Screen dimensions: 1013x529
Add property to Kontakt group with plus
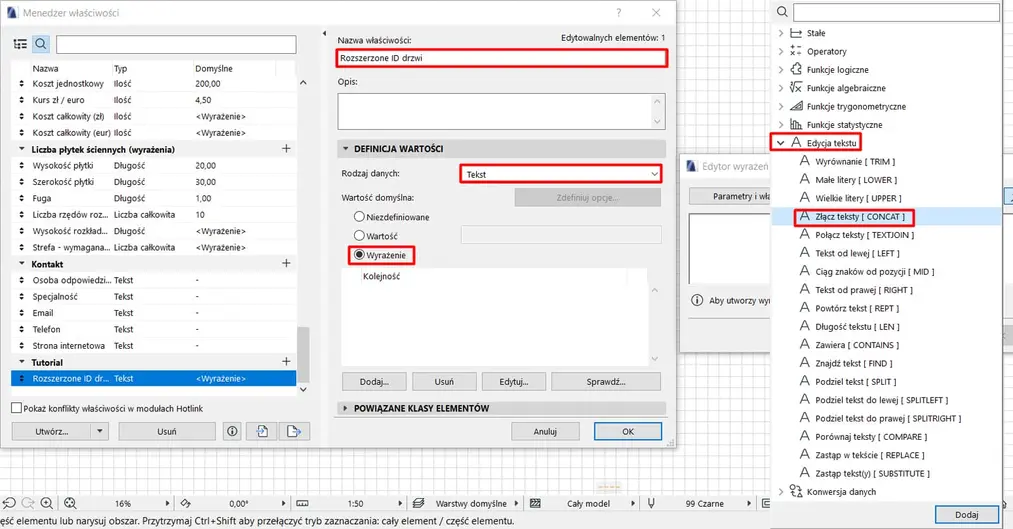coord(286,264)
